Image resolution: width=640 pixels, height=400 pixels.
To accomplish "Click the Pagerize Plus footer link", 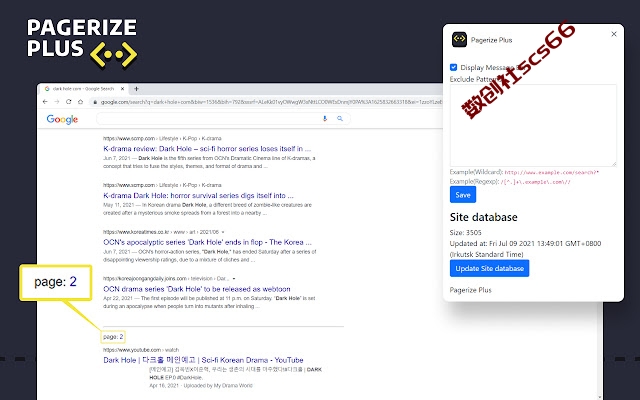I will (x=471, y=290).
